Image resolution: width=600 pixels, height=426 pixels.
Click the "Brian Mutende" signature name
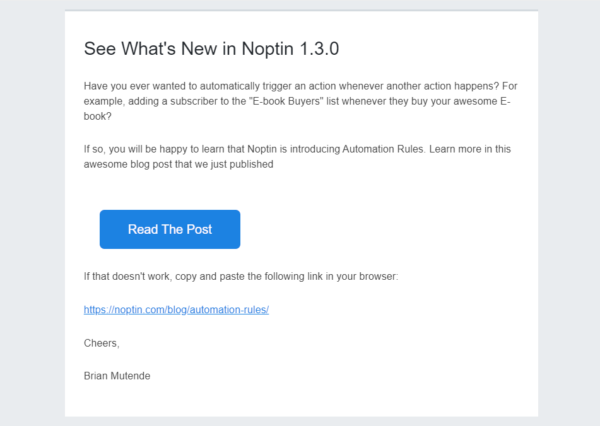tap(120, 376)
